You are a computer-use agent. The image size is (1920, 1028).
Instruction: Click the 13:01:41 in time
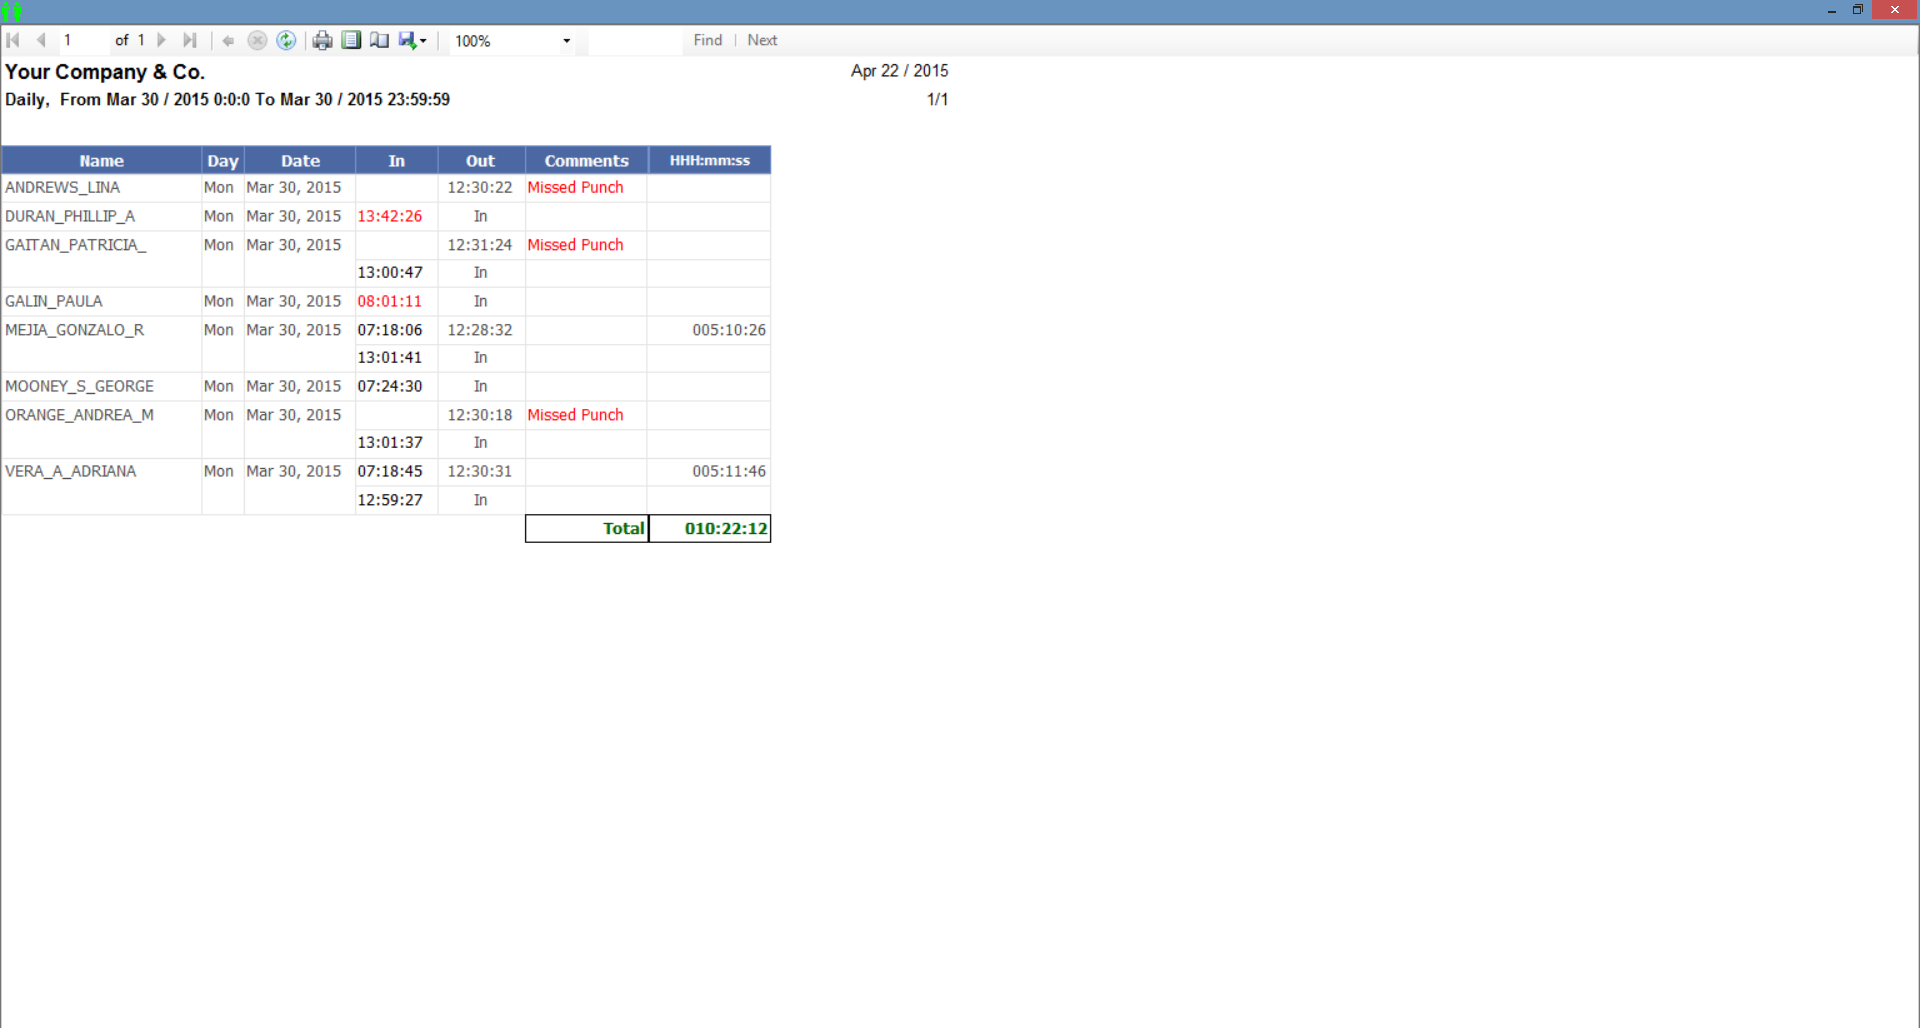390,358
